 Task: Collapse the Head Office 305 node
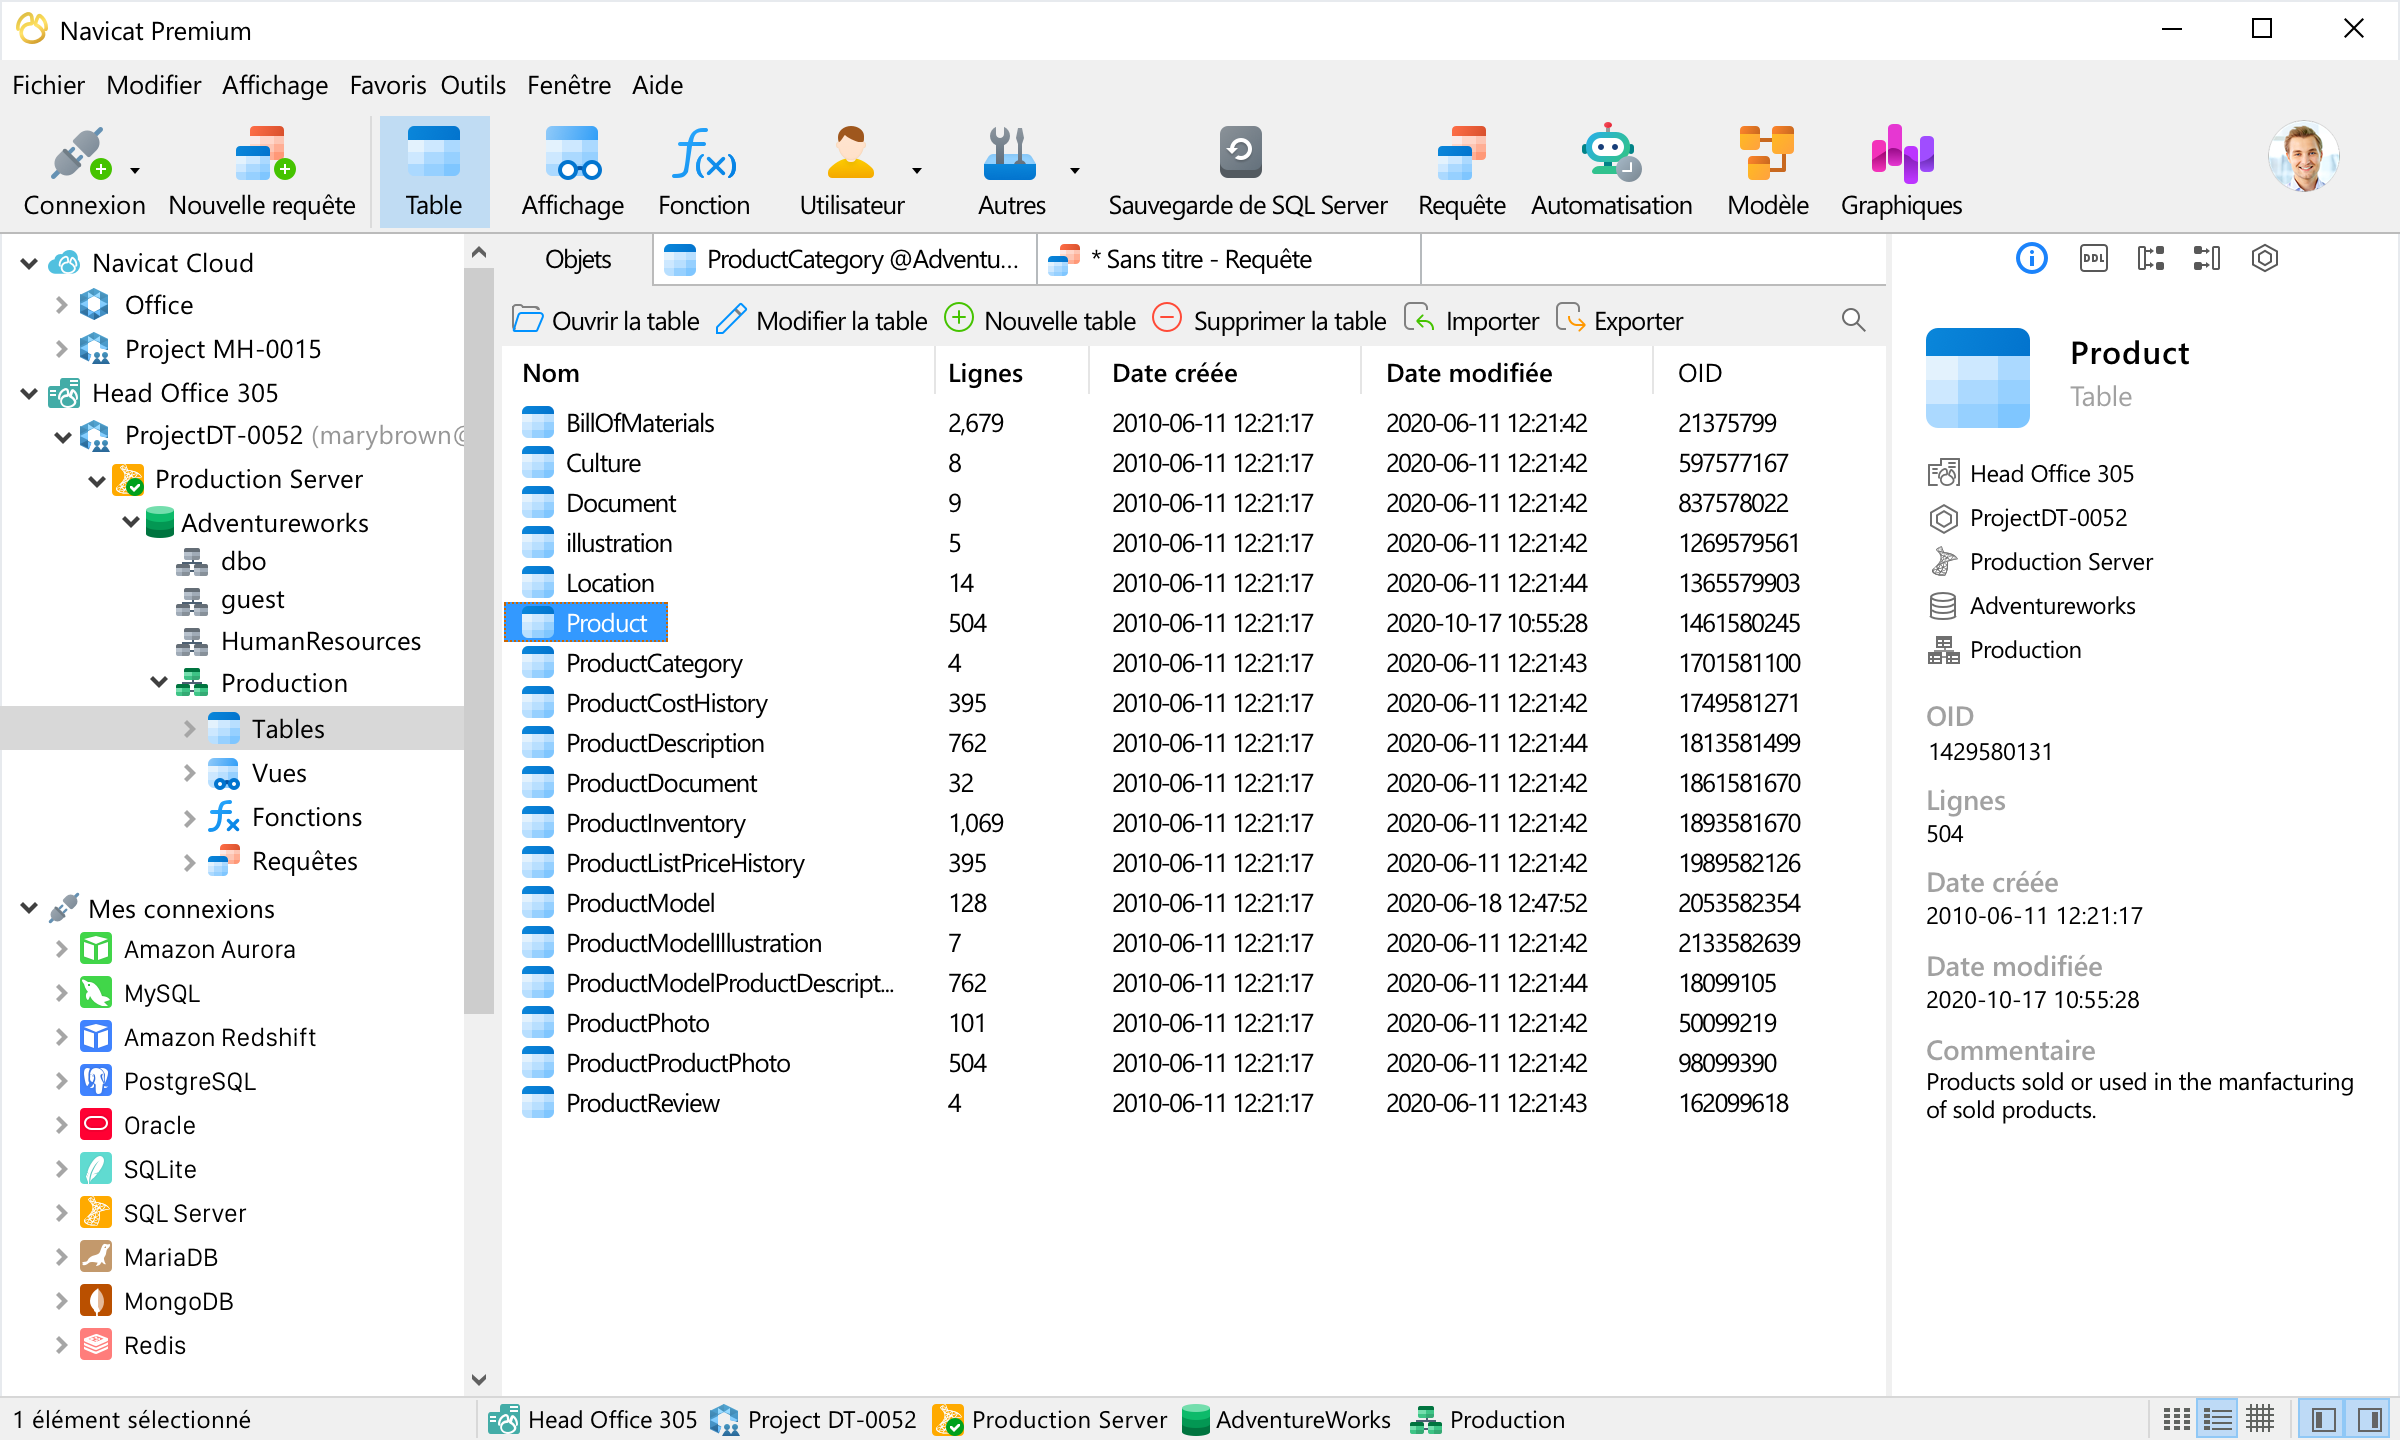click(x=29, y=393)
